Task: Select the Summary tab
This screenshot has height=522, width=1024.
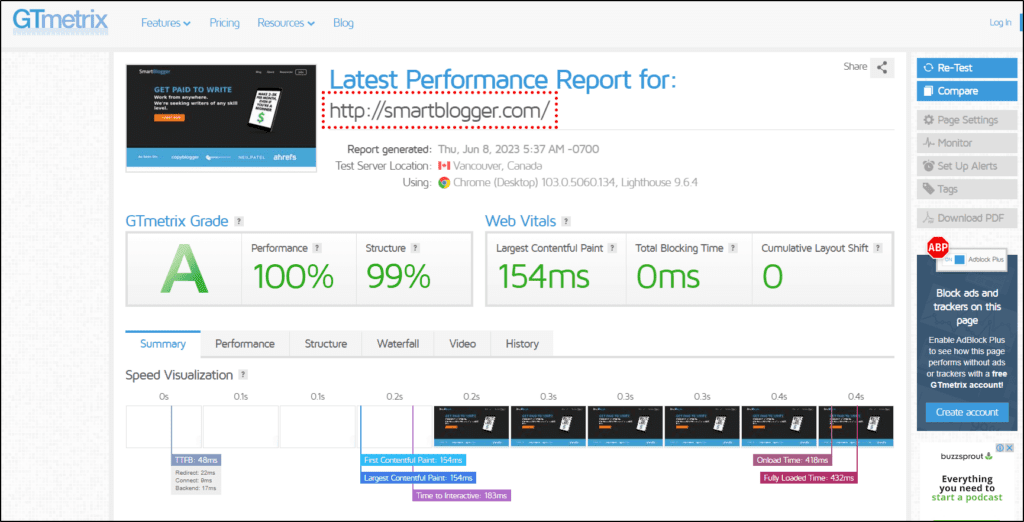Action: (163, 344)
